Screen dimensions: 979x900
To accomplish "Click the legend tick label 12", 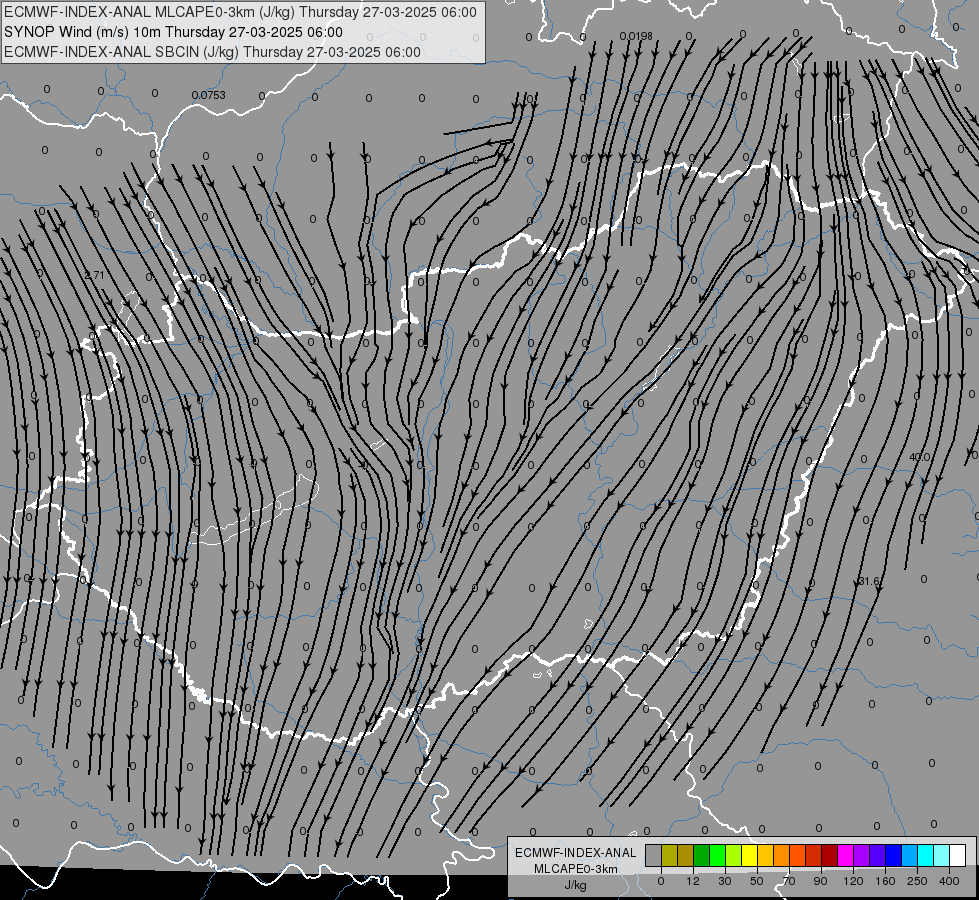I will (693, 881).
